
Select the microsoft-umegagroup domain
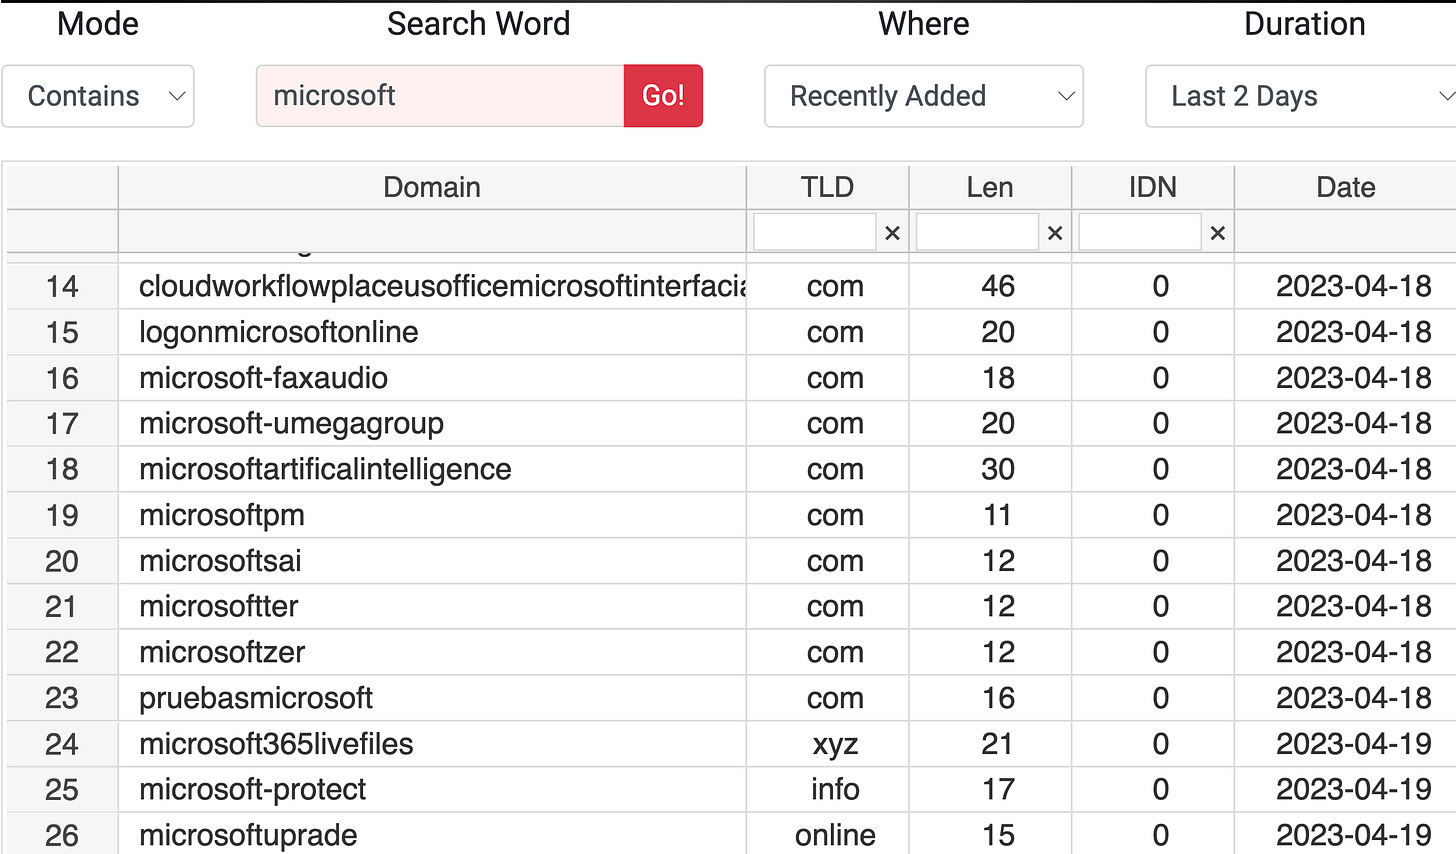292,423
